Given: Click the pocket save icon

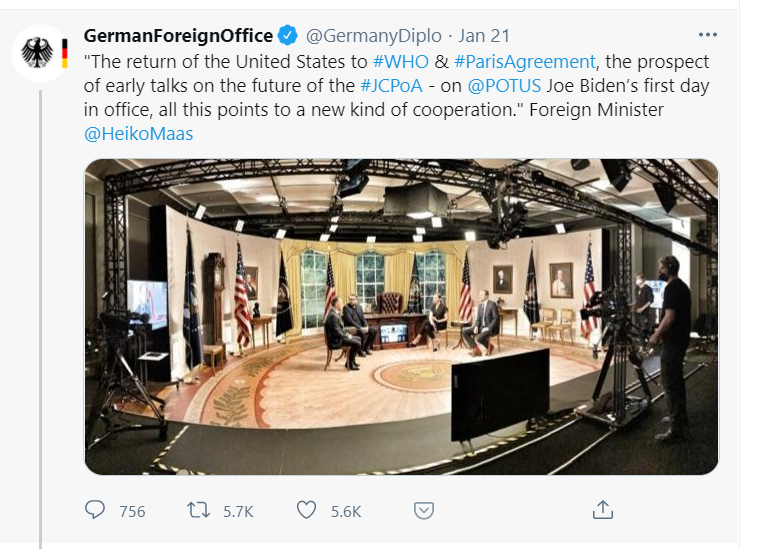Looking at the screenshot, I should (424, 510).
